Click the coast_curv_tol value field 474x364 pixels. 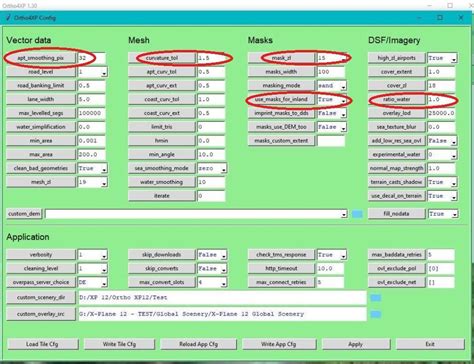pos(211,99)
